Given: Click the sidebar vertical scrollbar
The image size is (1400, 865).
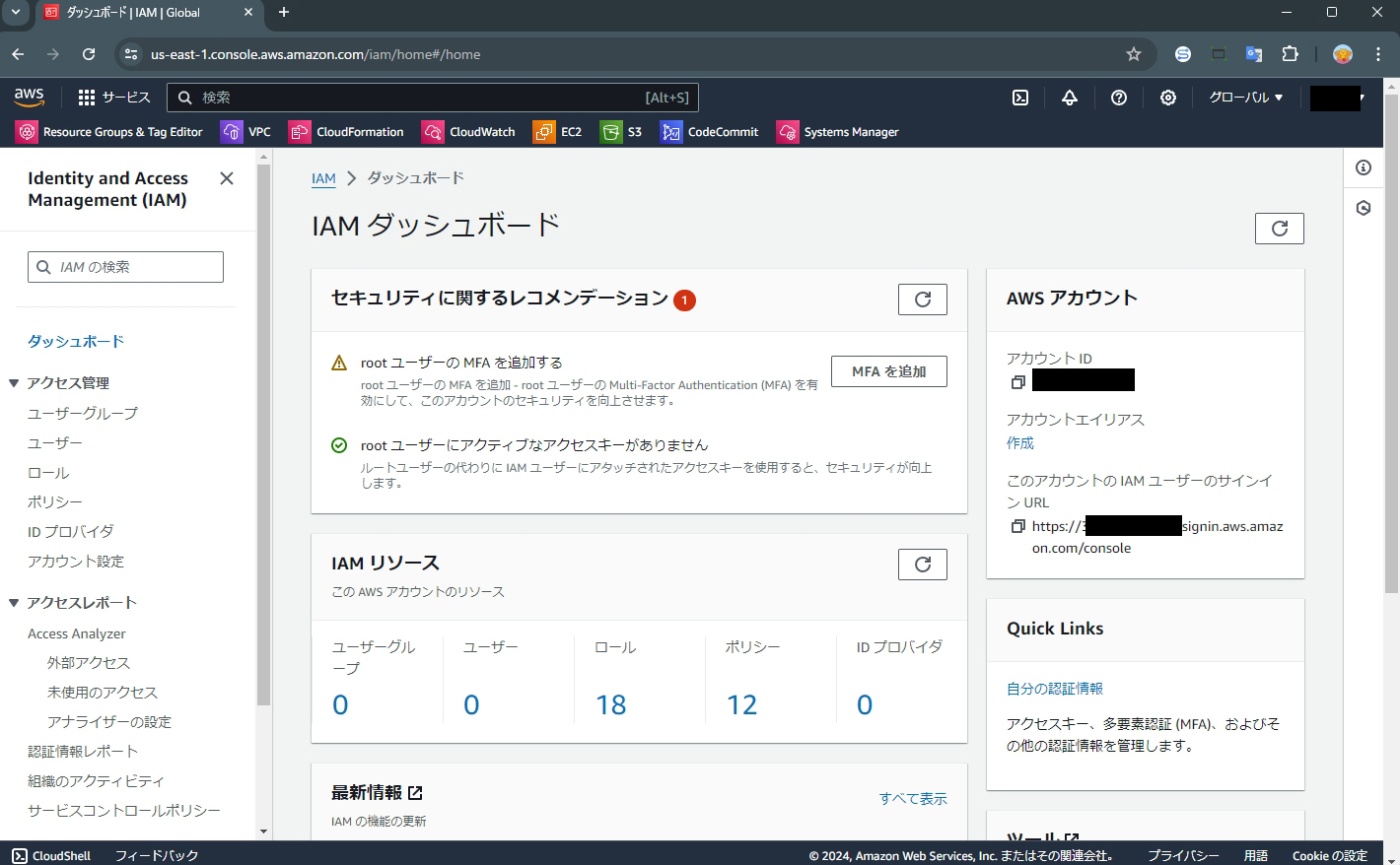Looking at the screenshot, I should [x=264, y=435].
